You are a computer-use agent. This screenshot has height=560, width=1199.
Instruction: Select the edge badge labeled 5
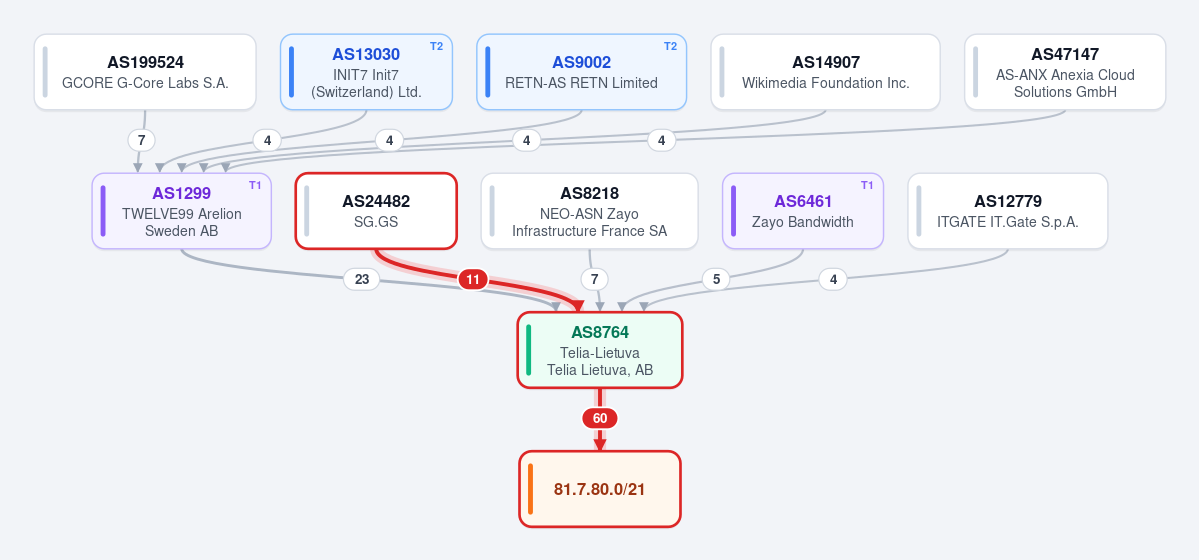pyautogui.click(x=716, y=280)
